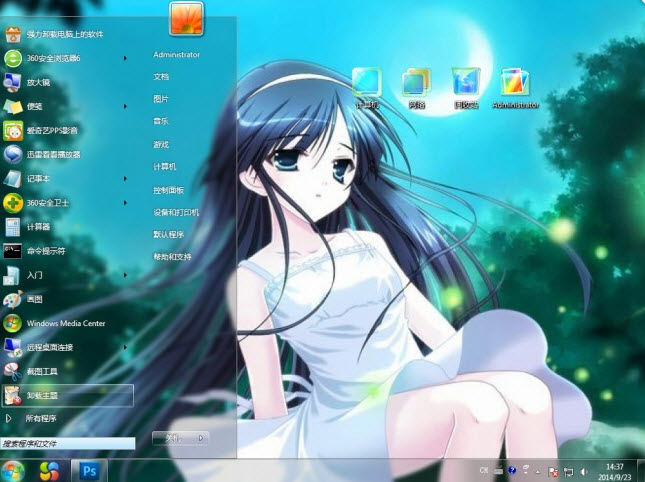
Task: Click the 搜索程序和文件 search box
Action: [66, 442]
